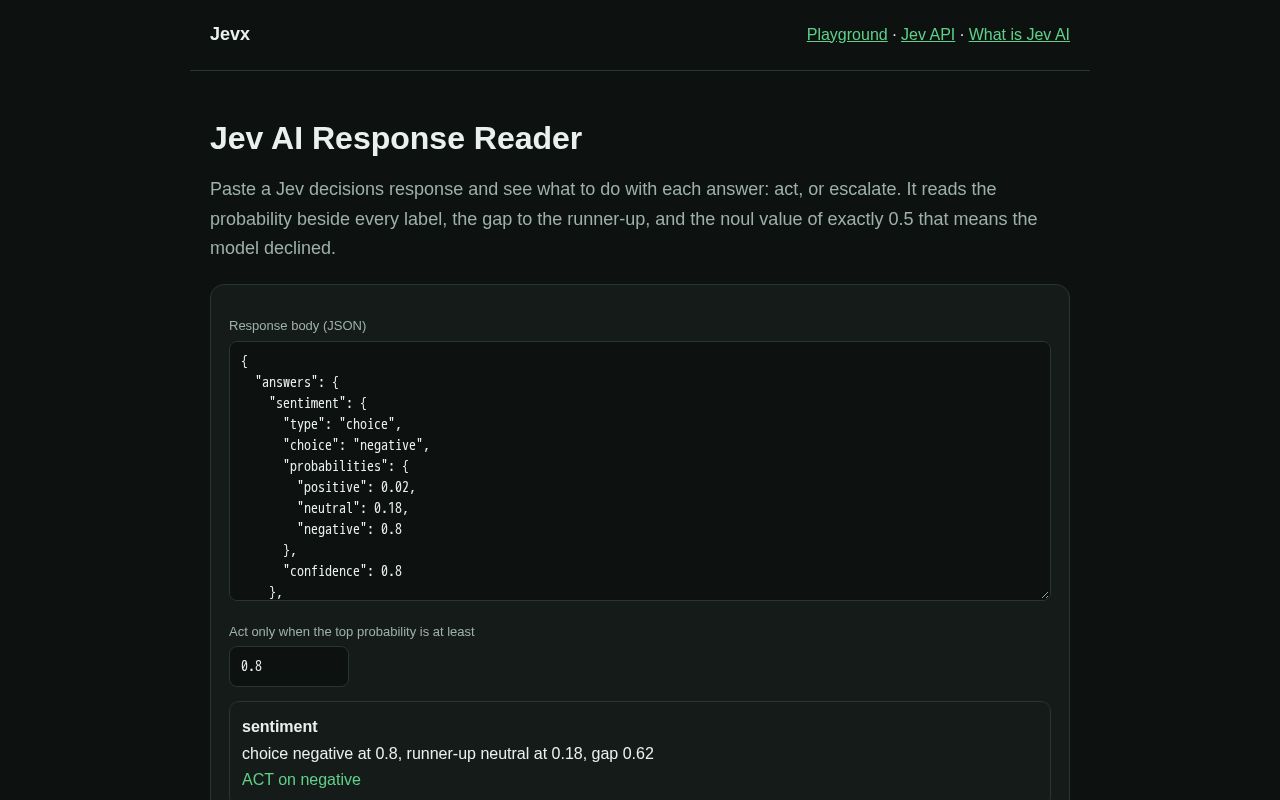This screenshot has width=1280, height=800.
Task: Click the 'ACT on negative' verdict text
Action: coord(301,779)
